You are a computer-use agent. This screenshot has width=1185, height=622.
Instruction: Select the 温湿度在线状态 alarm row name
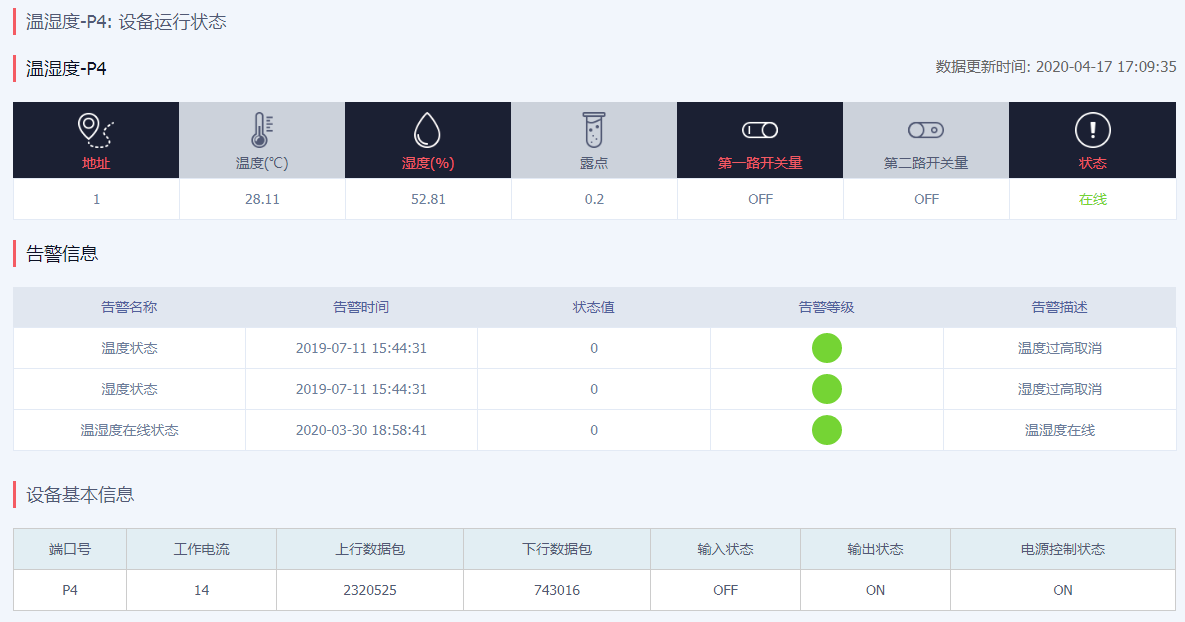click(x=129, y=430)
